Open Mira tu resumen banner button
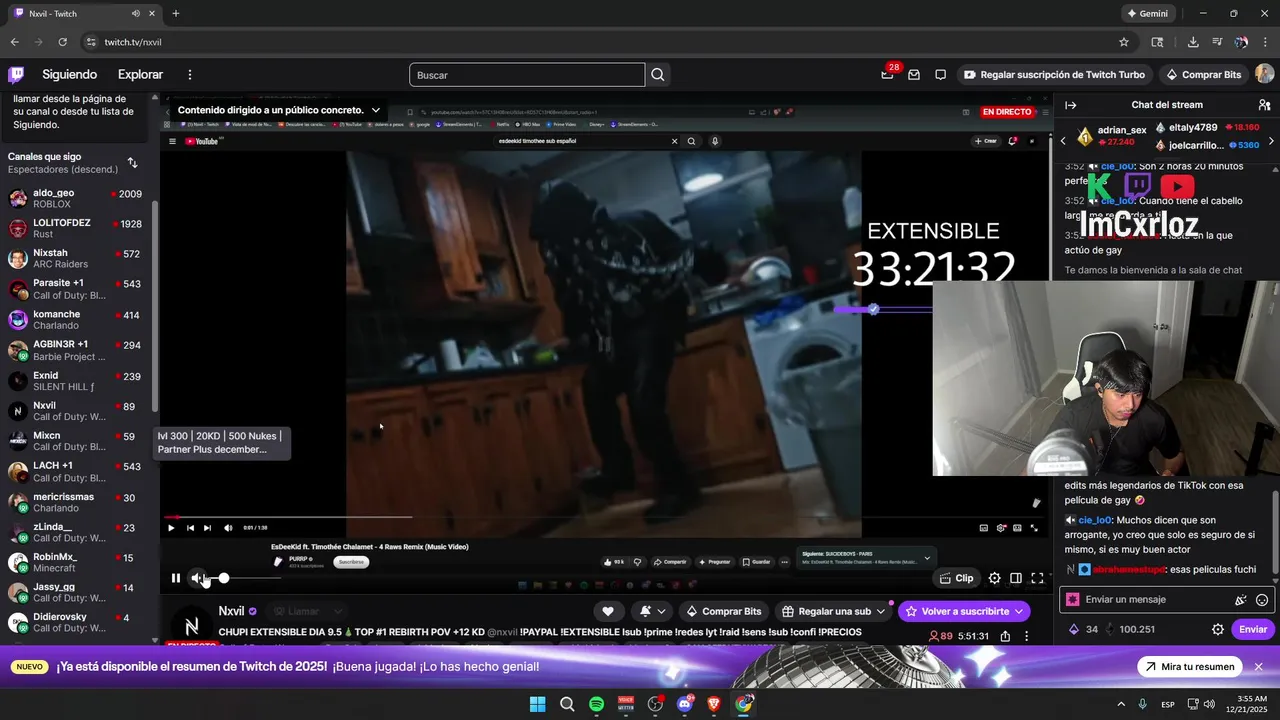Viewport: 1280px width, 720px height. click(x=1190, y=667)
